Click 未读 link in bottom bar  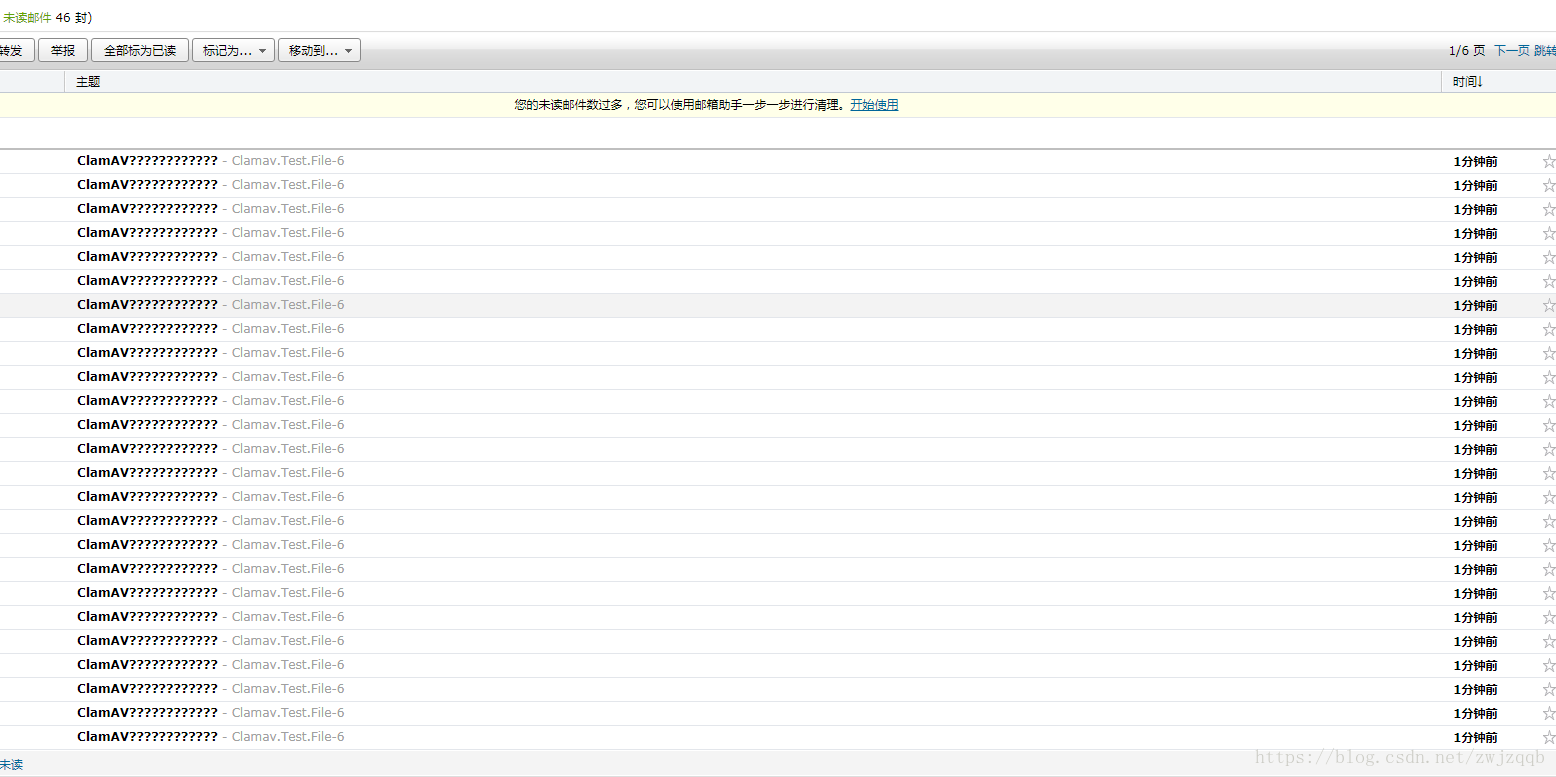coord(11,765)
